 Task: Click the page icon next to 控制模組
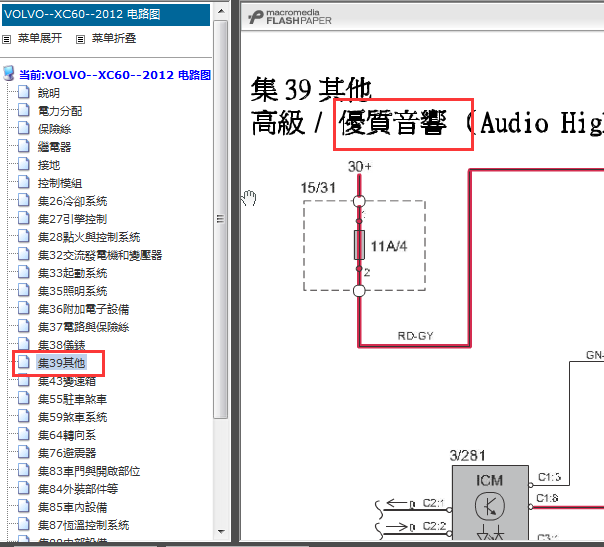[24, 183]
